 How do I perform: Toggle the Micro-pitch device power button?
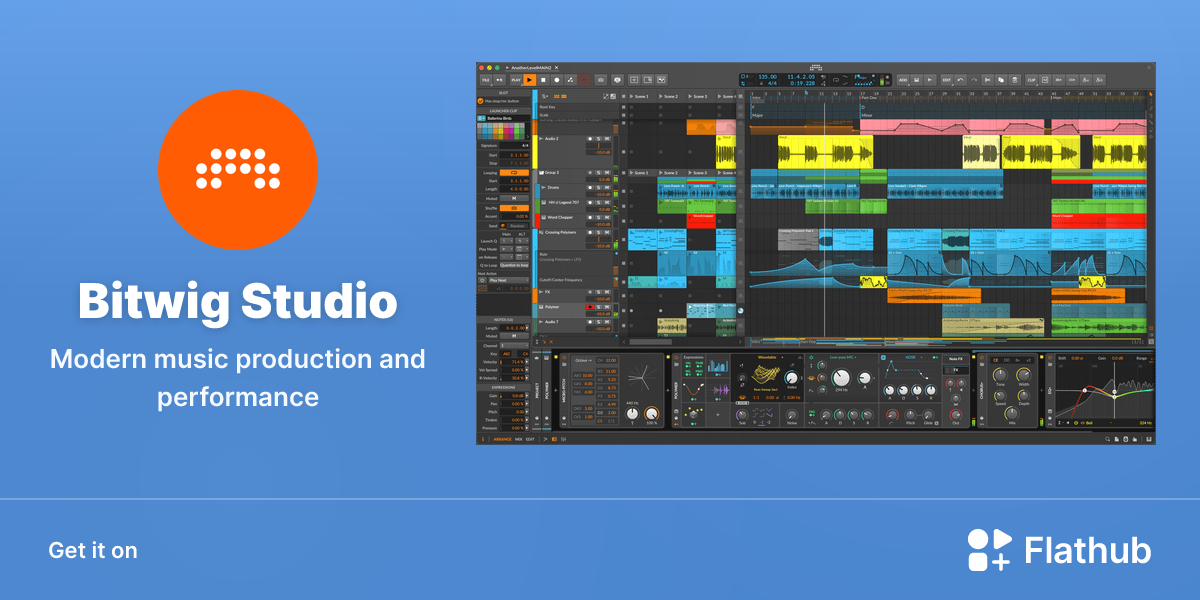564,358
